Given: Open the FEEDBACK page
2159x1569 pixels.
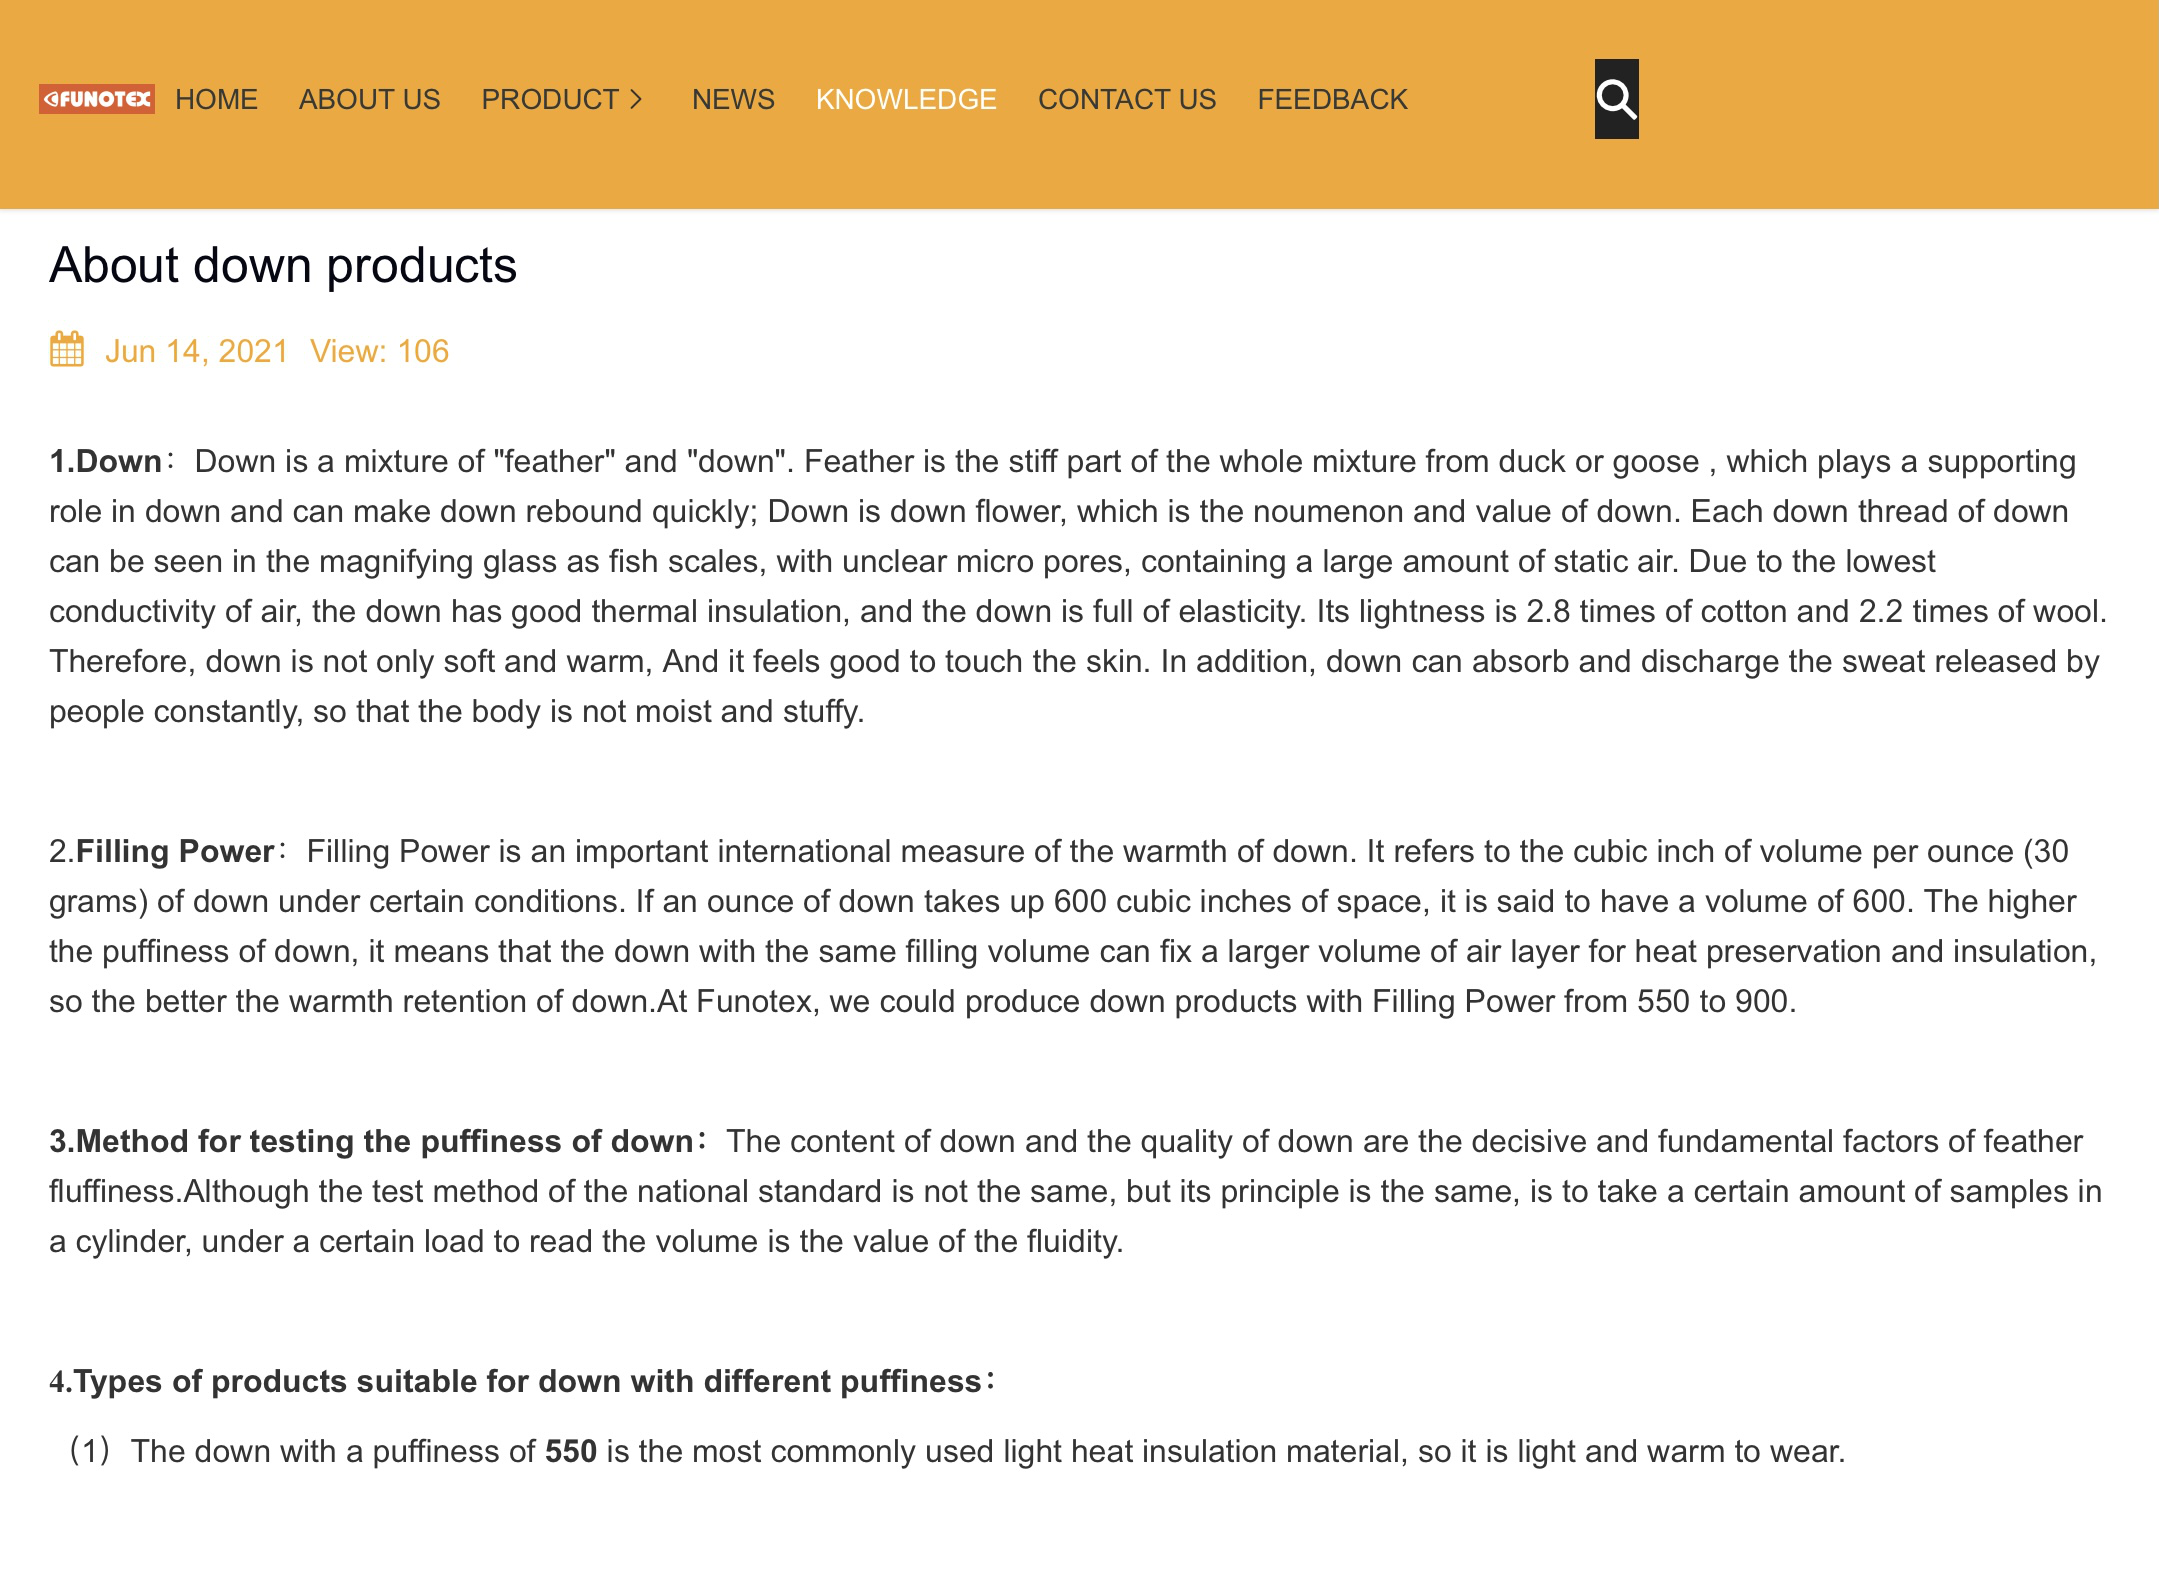Looking at the screenshot, I should coord(1332,99).
